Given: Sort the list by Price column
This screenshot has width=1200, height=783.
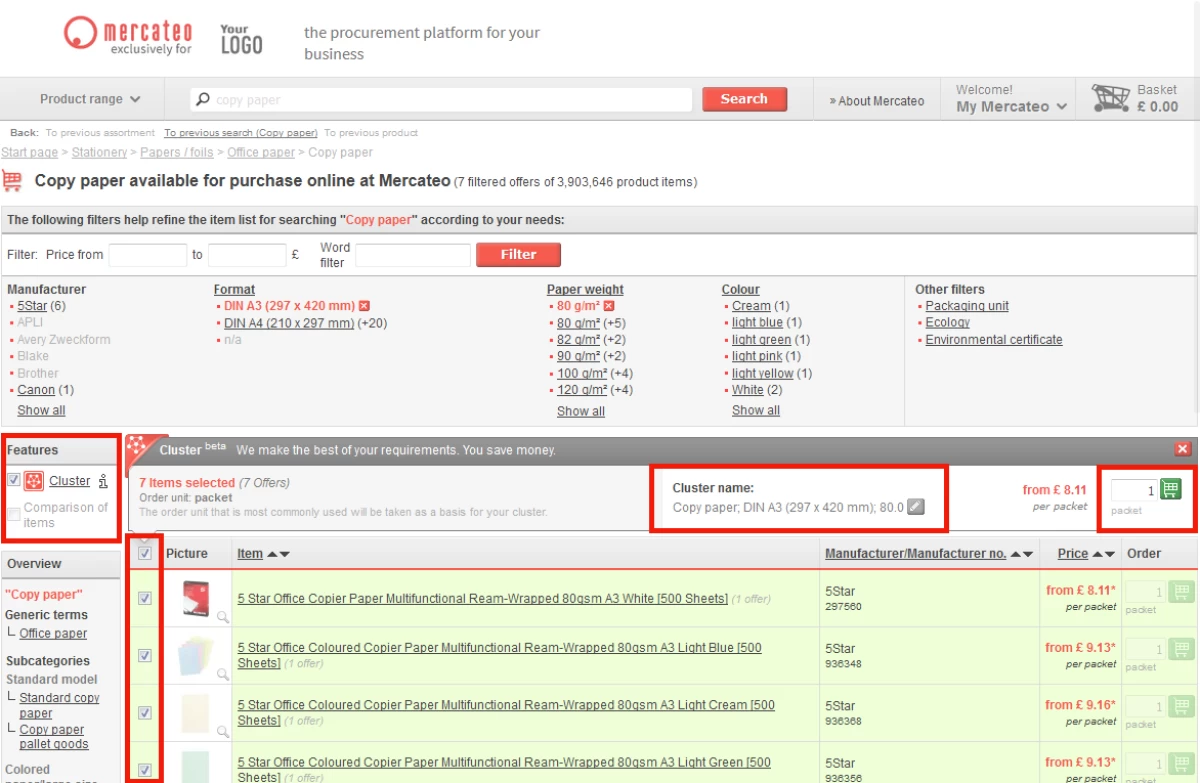Looking at the screenshot, I should point(1072,553).
